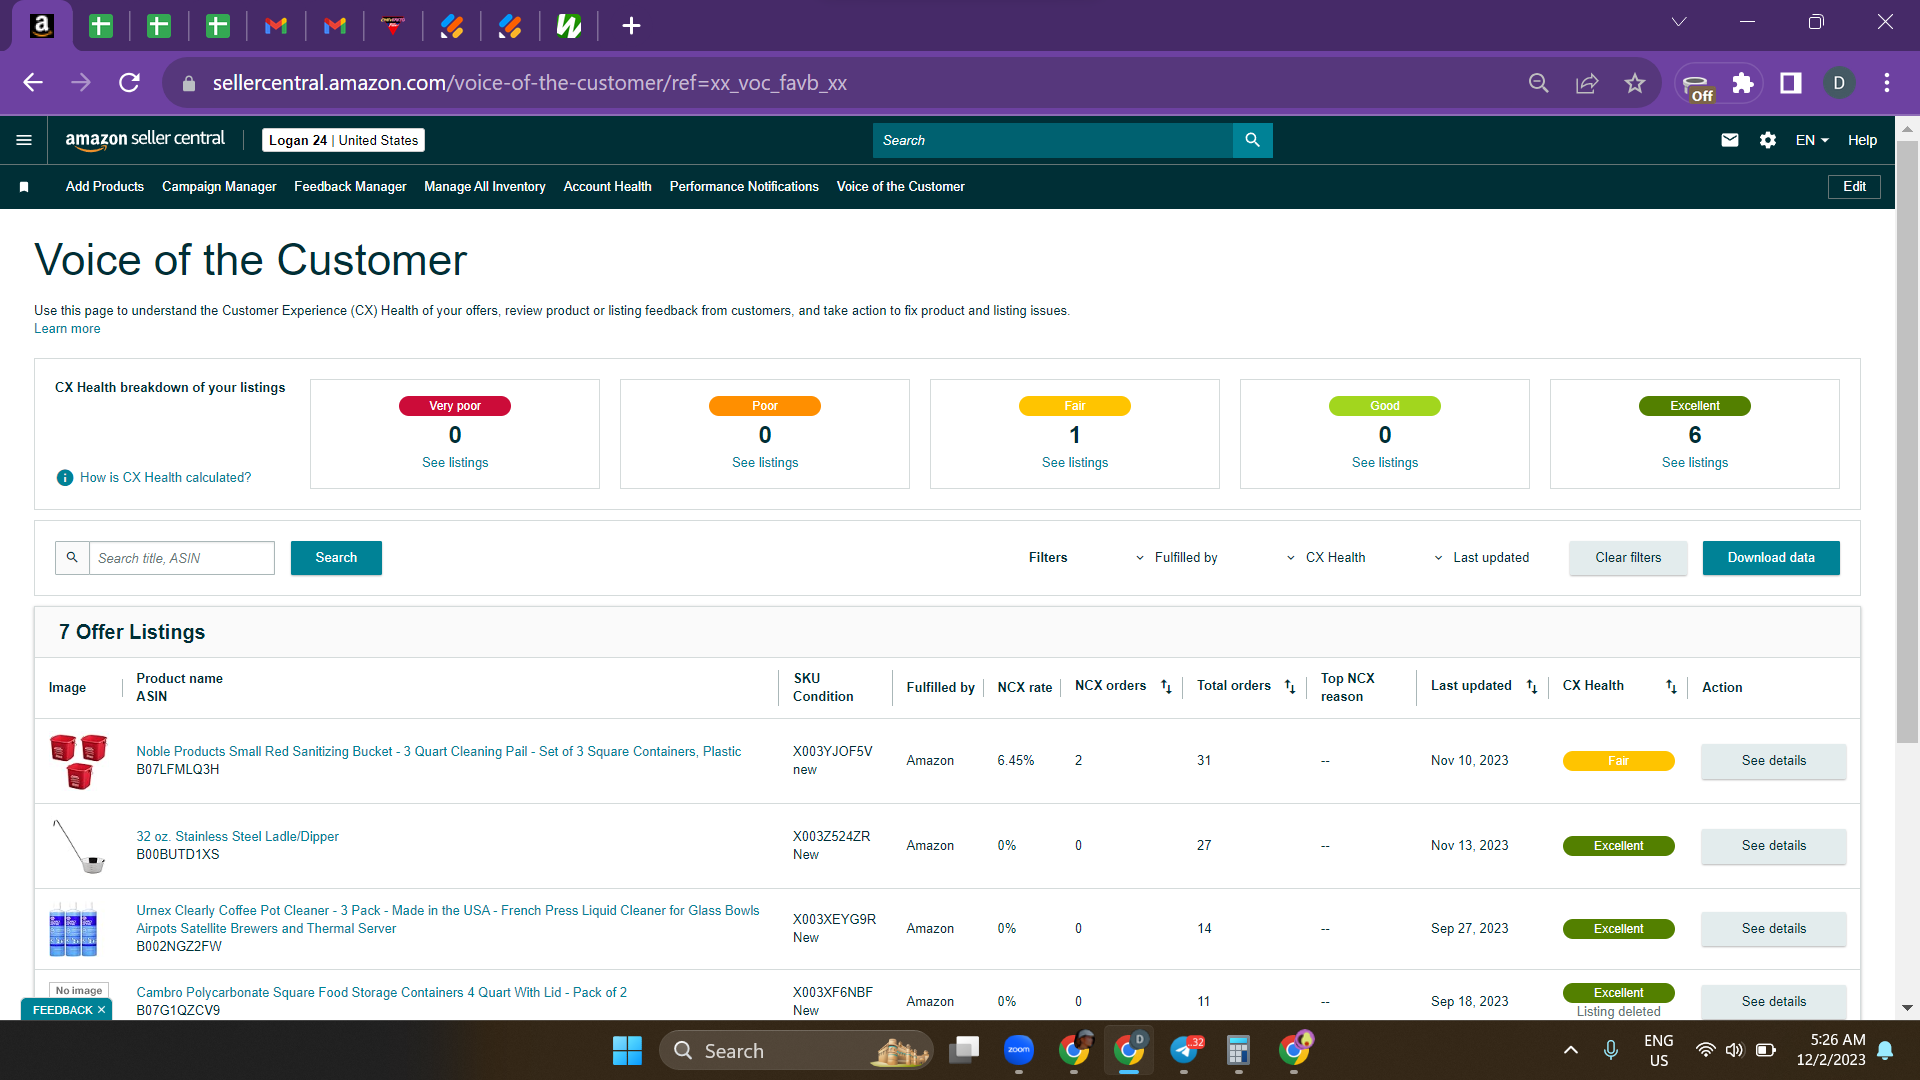The height and width of the screenshot is (1080, 1920).
Task: Submit the top search with magnifier icon
Action: click(1252, 140)
